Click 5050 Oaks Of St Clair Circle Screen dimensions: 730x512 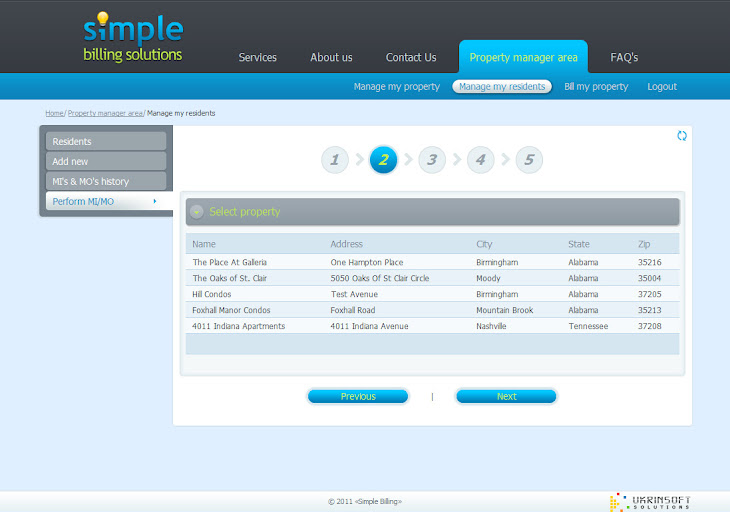[x=380, y=278]
